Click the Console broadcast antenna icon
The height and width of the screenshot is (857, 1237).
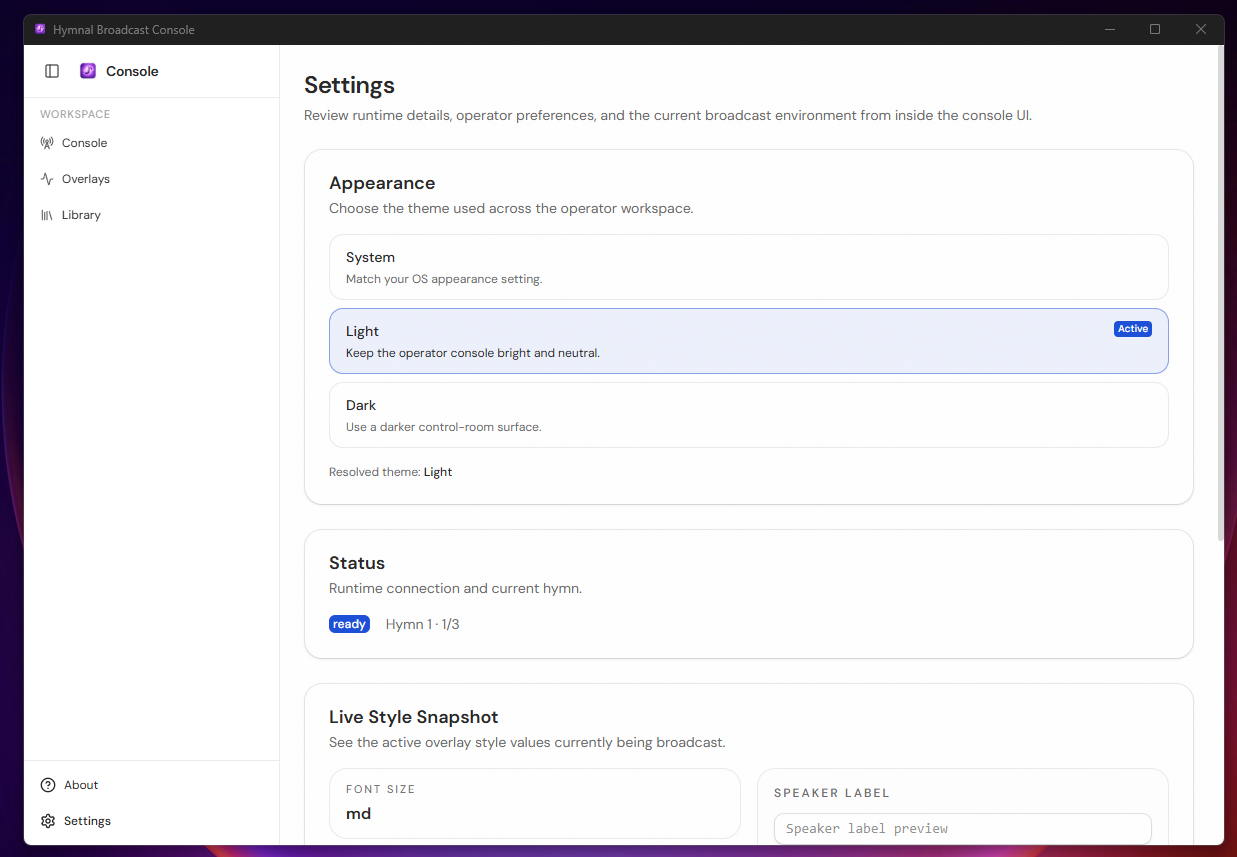47,143
